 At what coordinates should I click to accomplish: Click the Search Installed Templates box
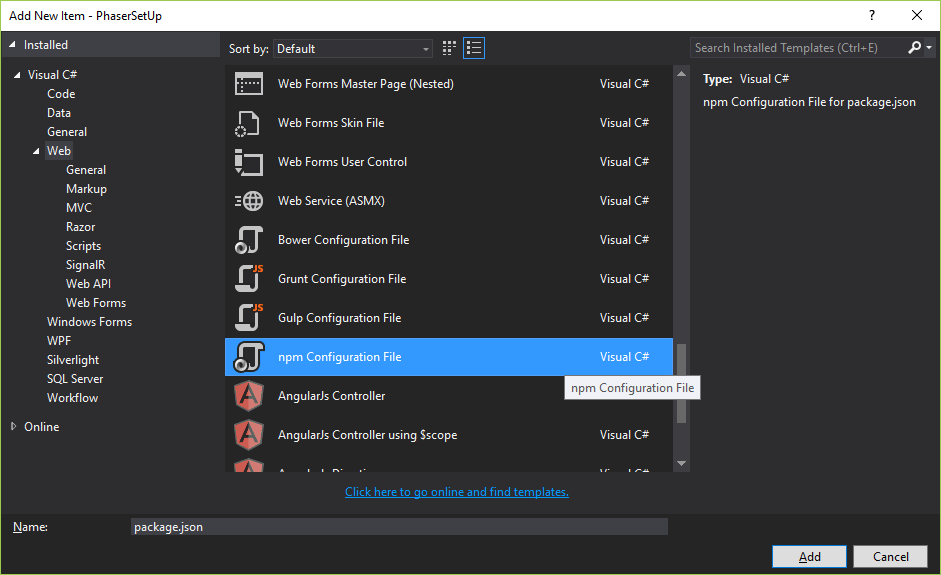798,47
